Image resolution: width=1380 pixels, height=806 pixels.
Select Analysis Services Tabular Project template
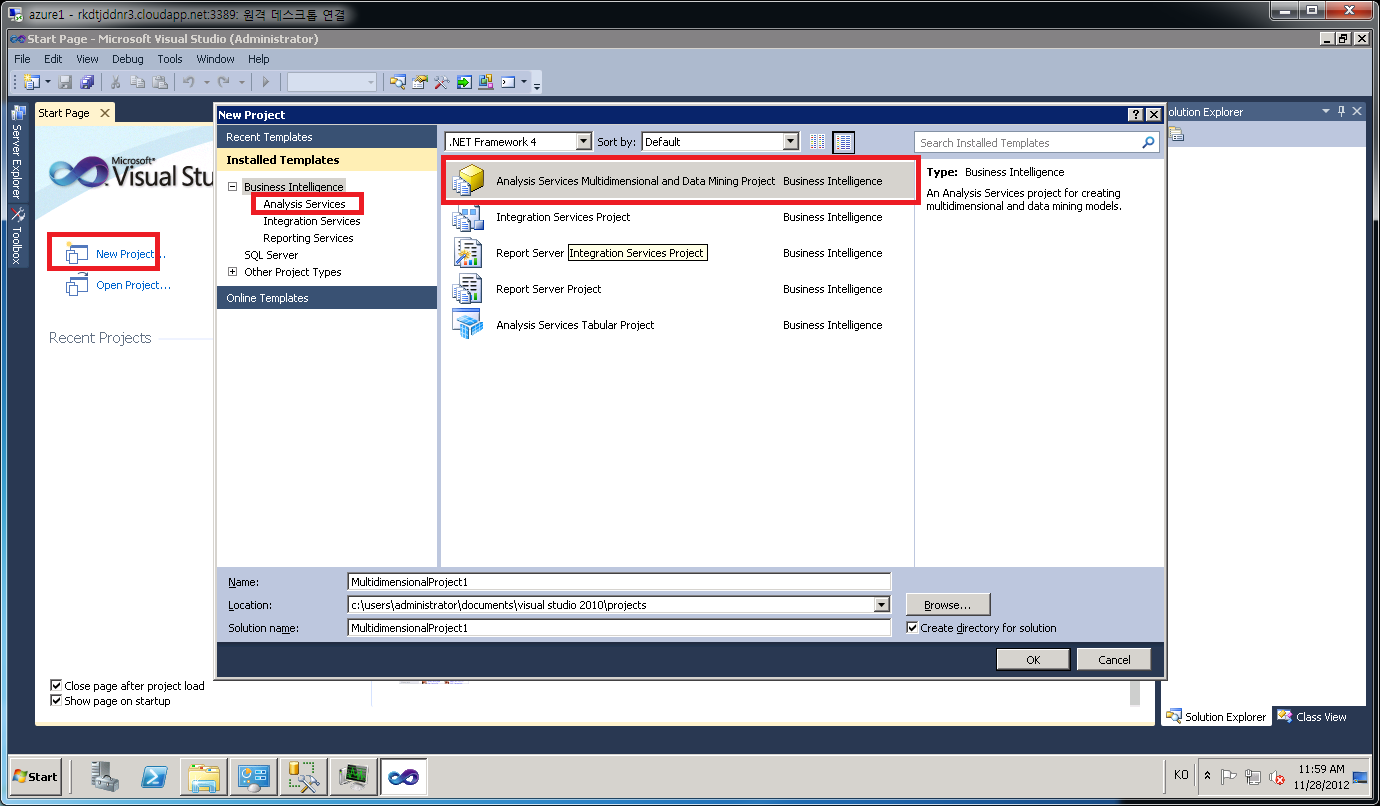[x=677, y=325]
